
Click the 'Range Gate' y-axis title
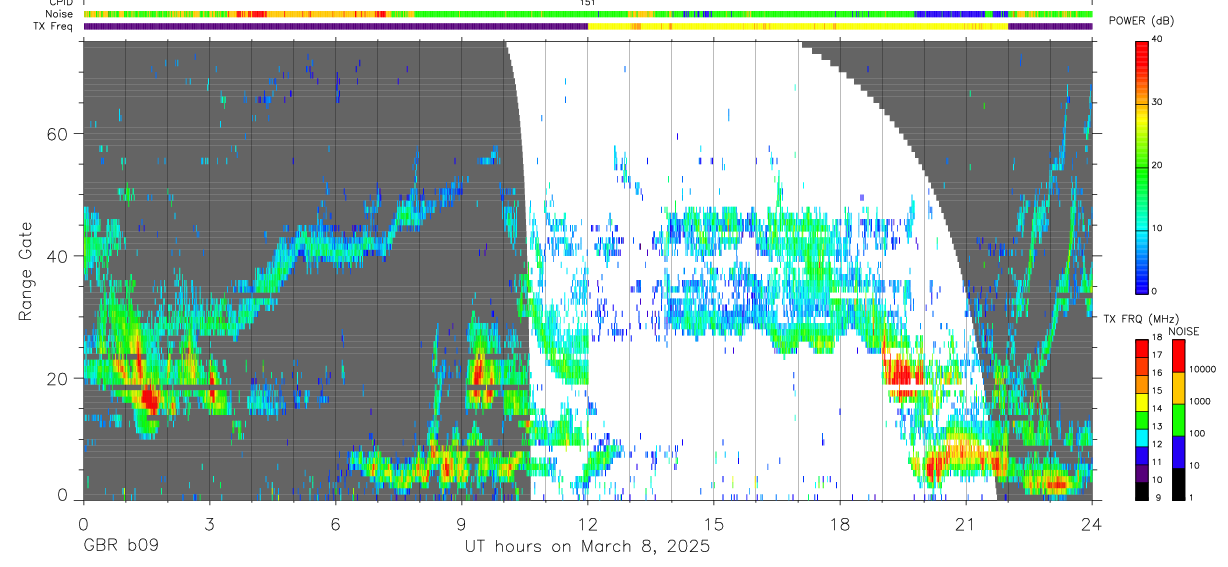tap(26, 271)
